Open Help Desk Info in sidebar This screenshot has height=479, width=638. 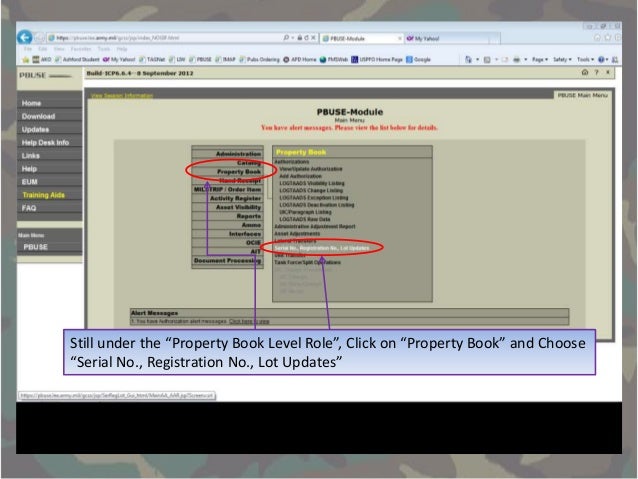49,142
